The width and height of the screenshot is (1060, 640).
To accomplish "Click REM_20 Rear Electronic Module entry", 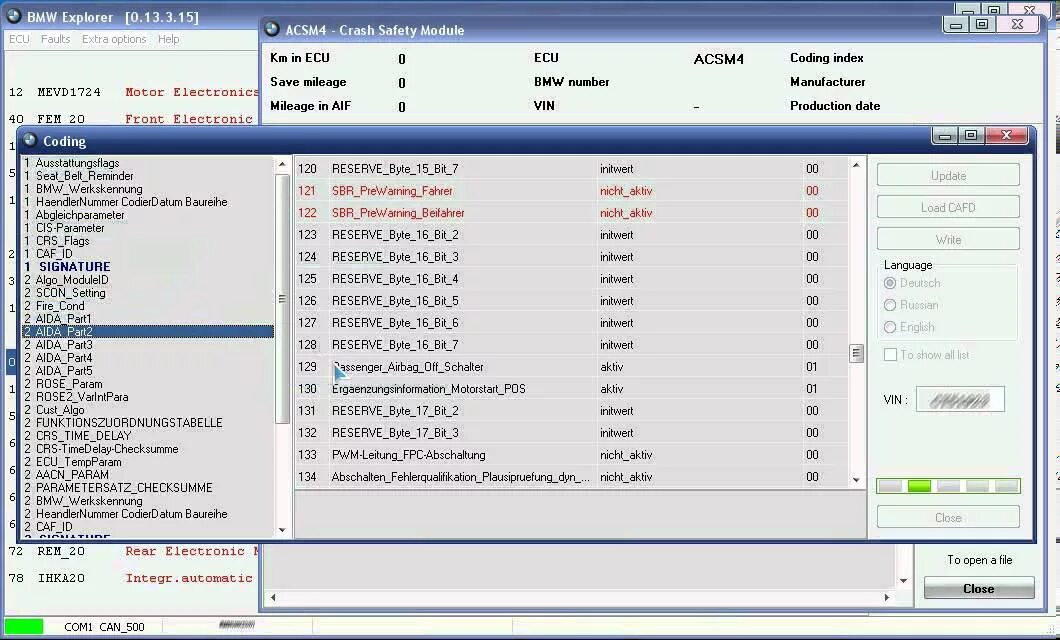I will pyautogui.click(x=134, y=551).
